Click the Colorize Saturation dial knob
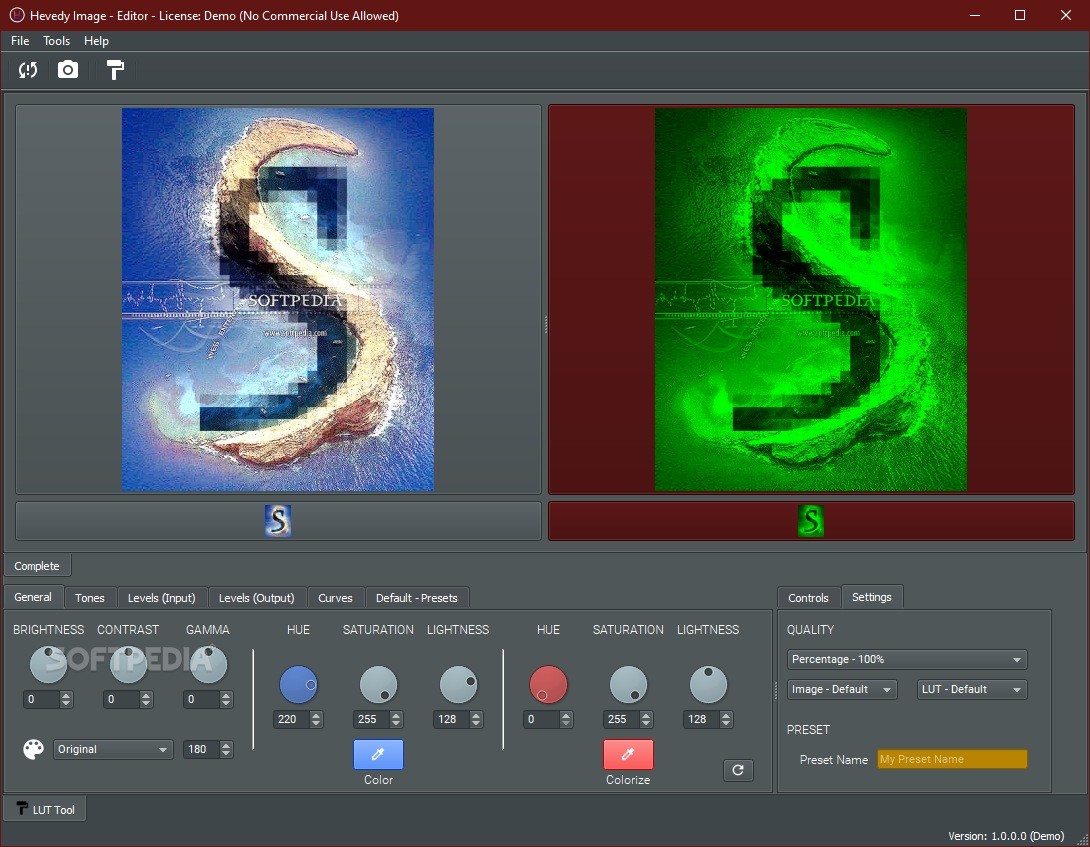Screen dimensions: 1090x847 coord(628,684)
